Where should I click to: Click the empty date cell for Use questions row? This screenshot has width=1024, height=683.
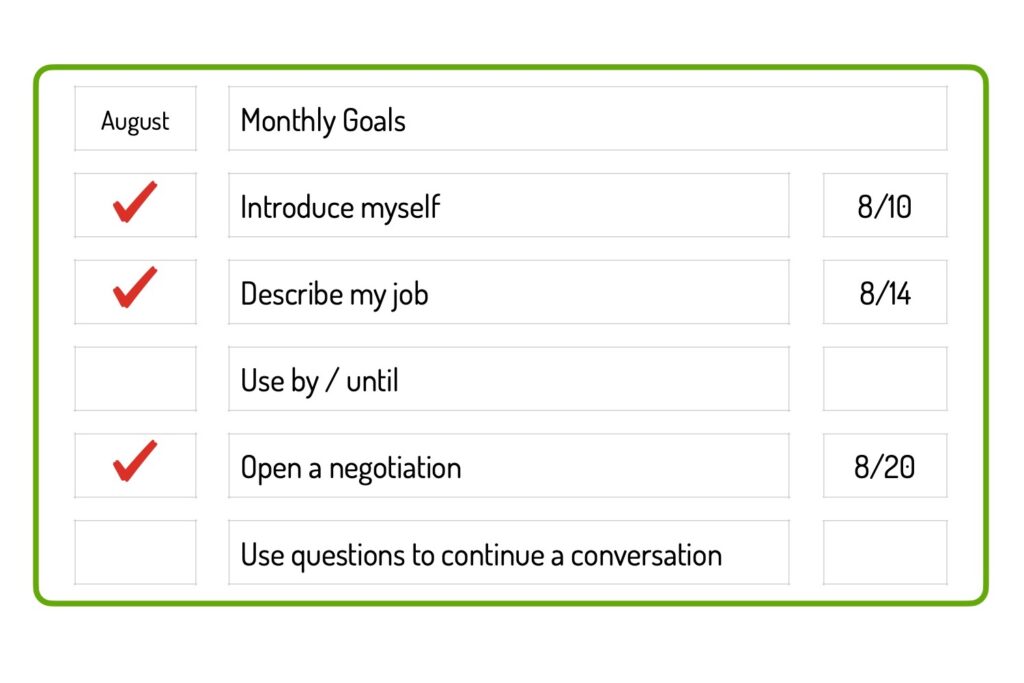(x=885, y=552)
